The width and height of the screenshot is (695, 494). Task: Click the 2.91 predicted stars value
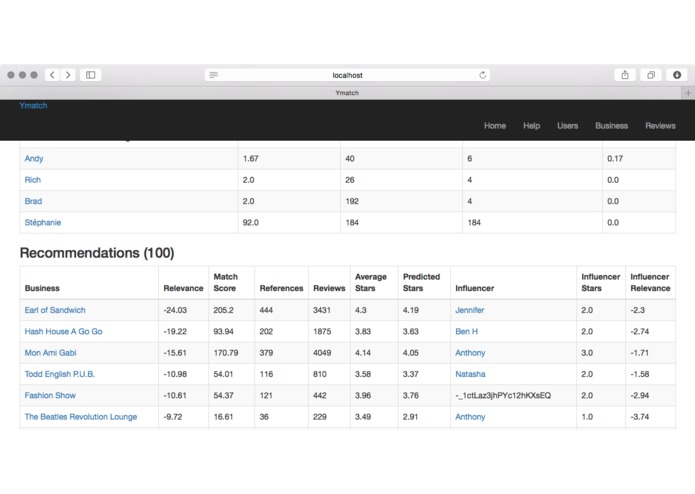410,416
